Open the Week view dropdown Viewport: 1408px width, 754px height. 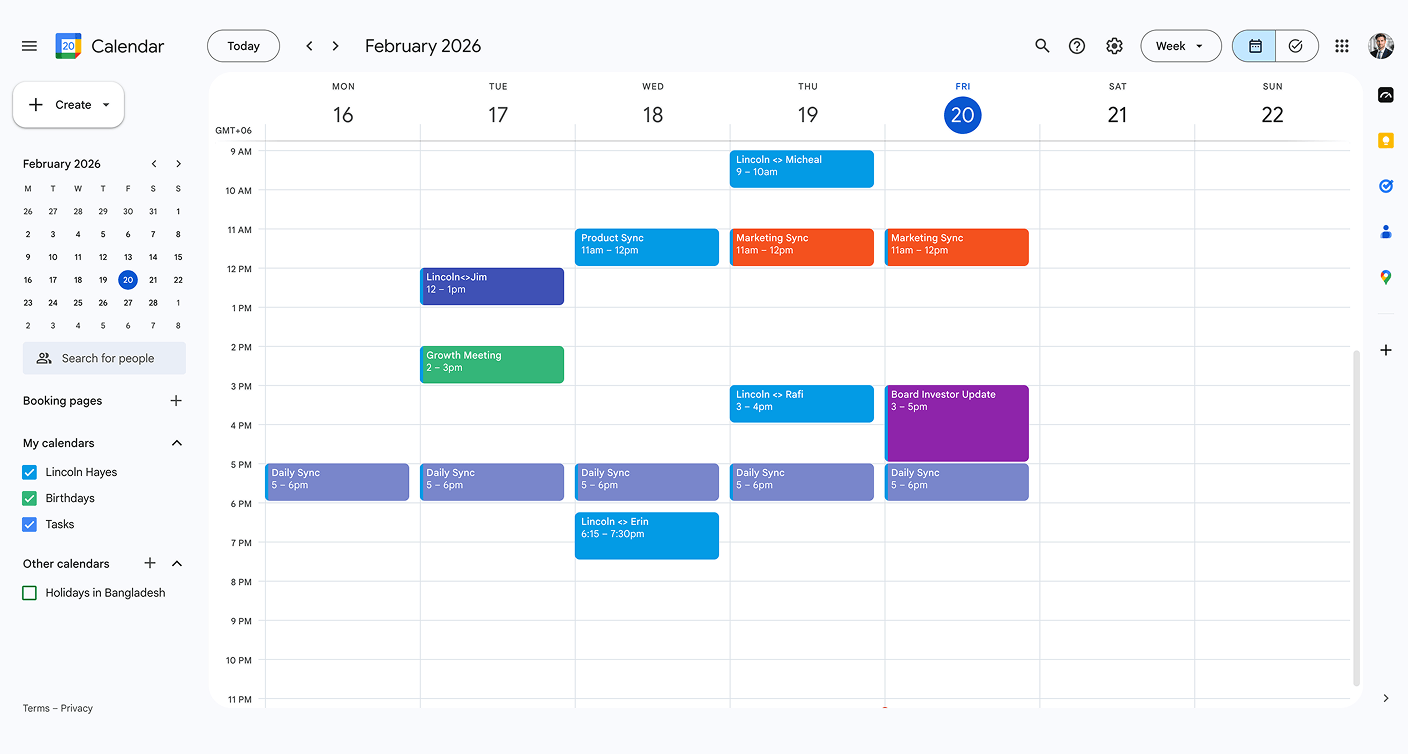[1181, 46]
